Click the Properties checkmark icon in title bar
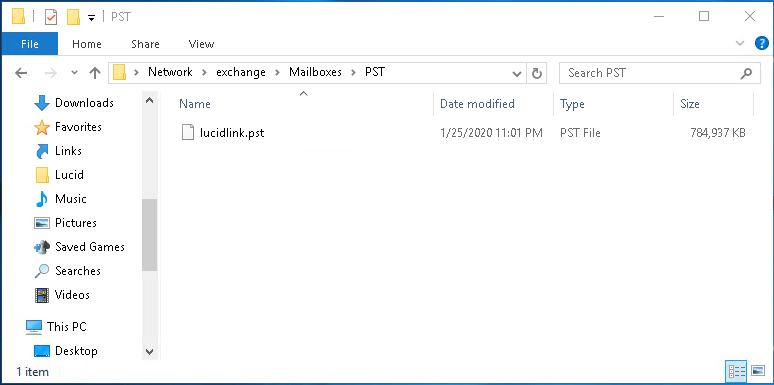Image resolution: width=774 pixels, height=385 pixels. click(51, 17)
